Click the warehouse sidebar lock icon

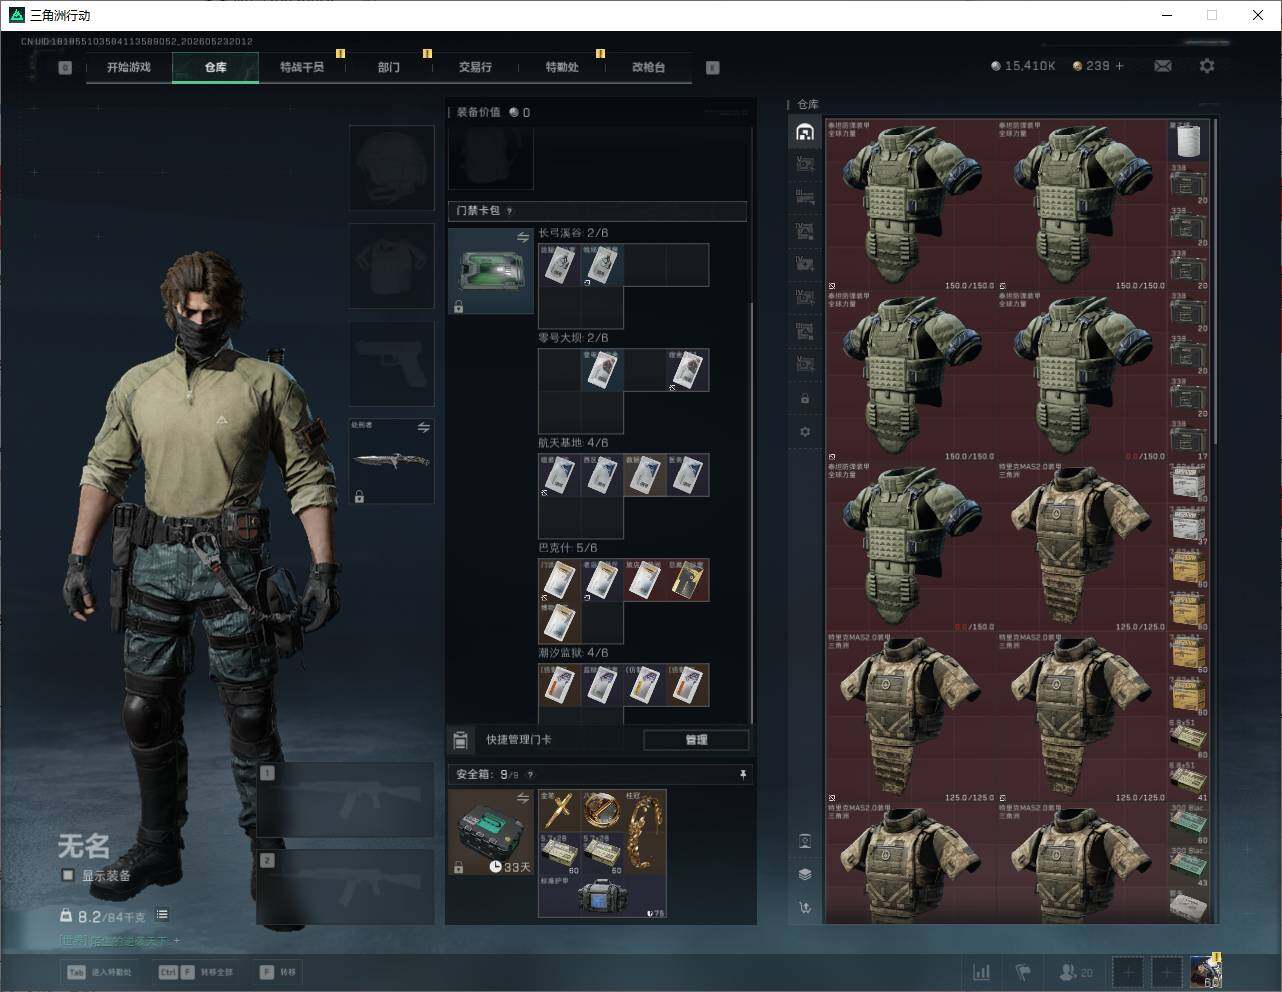pyautogui.click(x=805, y=398)
